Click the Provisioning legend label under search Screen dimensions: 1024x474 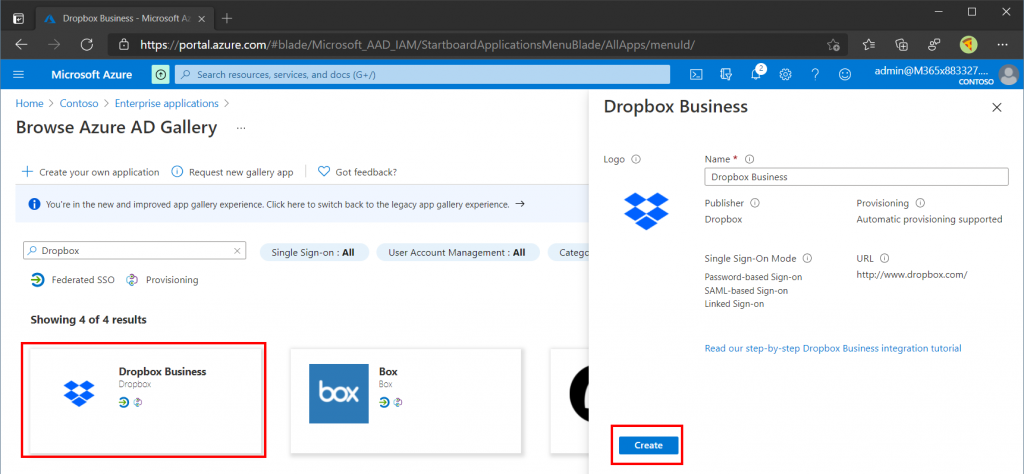(x=172, y=279)
